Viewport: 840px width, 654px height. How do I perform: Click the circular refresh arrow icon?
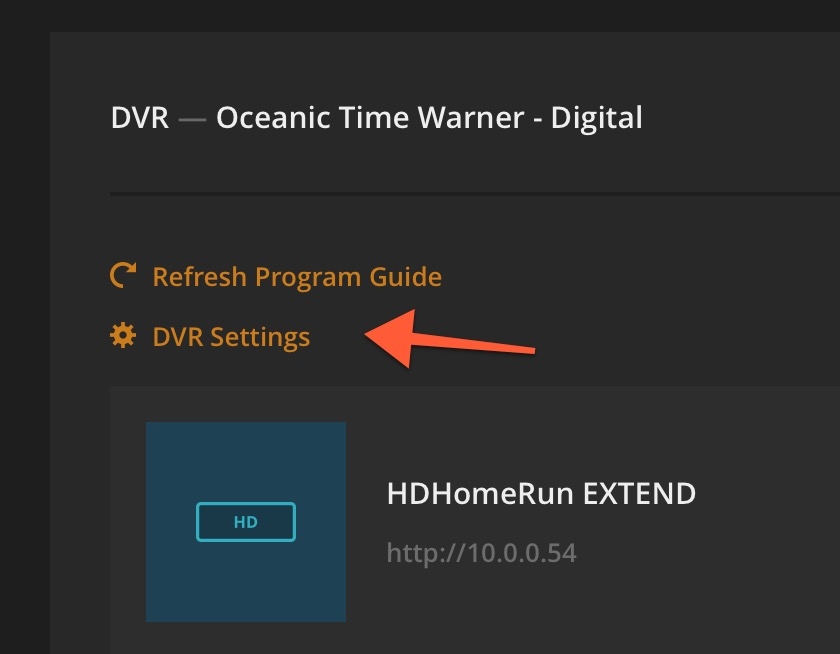coord(123,275)
